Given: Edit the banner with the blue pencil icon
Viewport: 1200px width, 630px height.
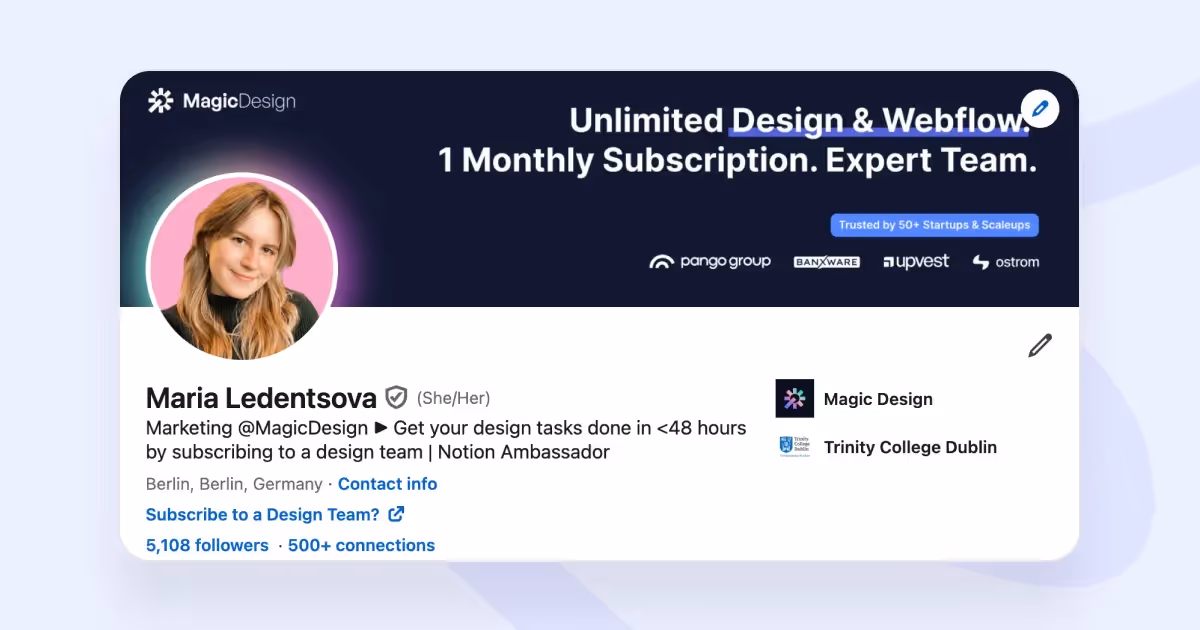Looking at the screenshot, I should pyautogui.click(x=1040, y=108).
